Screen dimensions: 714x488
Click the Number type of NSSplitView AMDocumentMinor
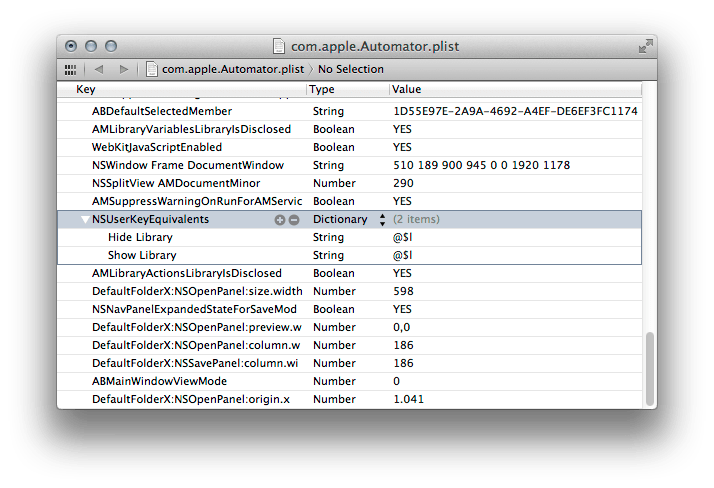point(334,183)
